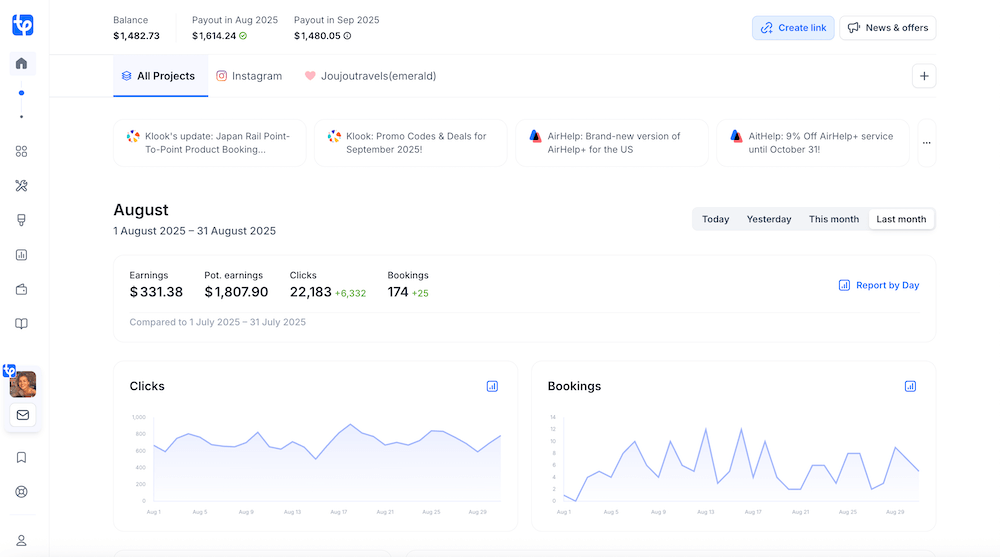Open Report by Day
Viewport: 1000px width, 557px height.
coord(879,285)
